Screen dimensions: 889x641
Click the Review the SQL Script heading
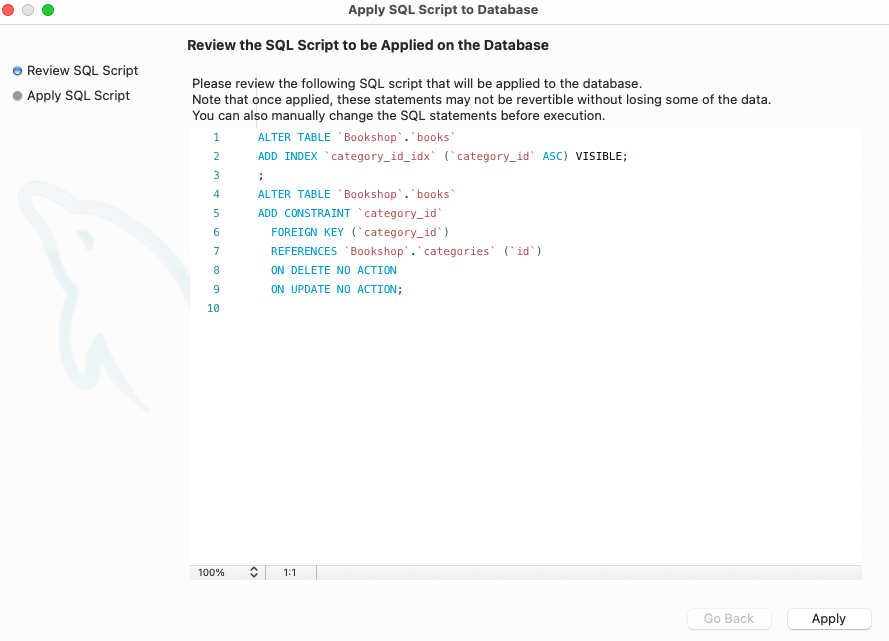(368, 45)
